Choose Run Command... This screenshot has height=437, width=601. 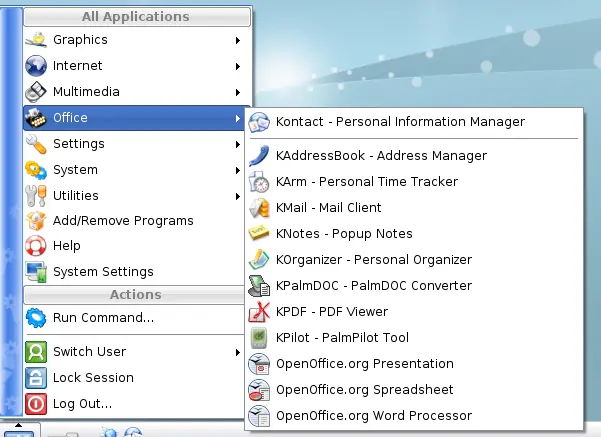point(134,318)
